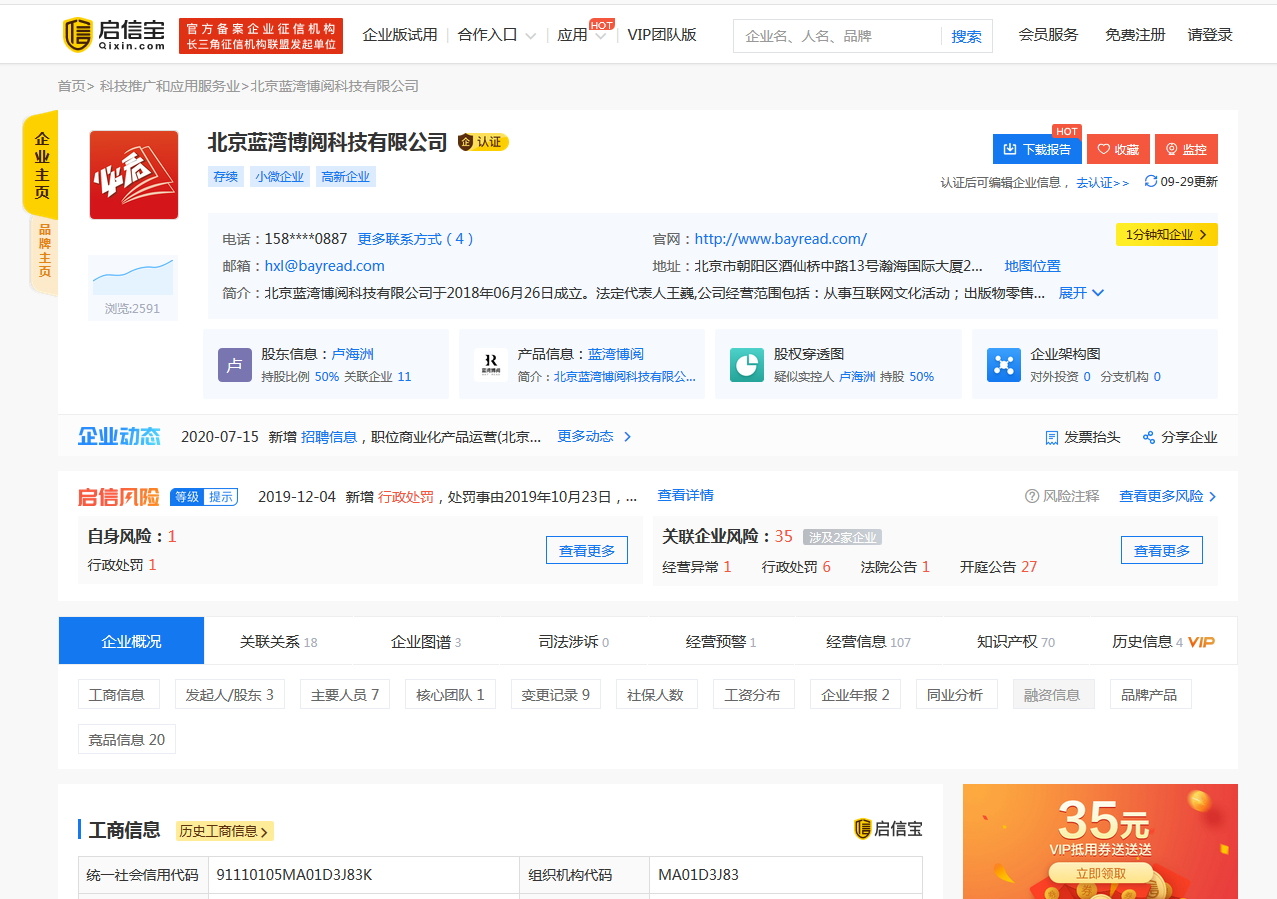Open 历史信息 VIP tab
Screen dimensions: 1277x899
1163,642
